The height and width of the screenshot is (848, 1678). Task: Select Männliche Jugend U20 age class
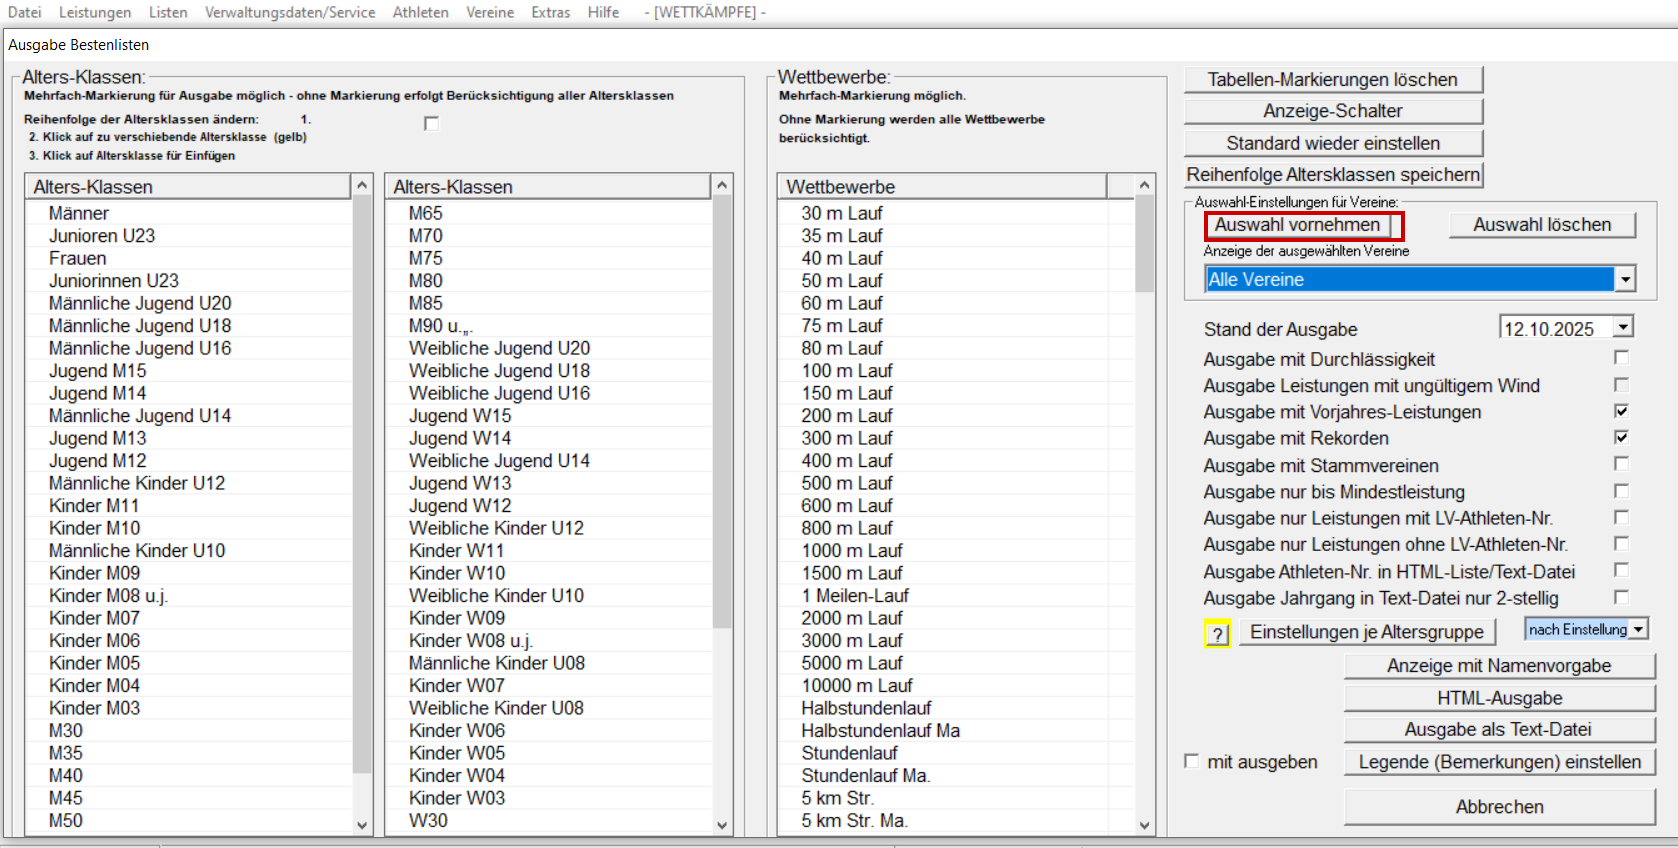click(x=140, y=303)
